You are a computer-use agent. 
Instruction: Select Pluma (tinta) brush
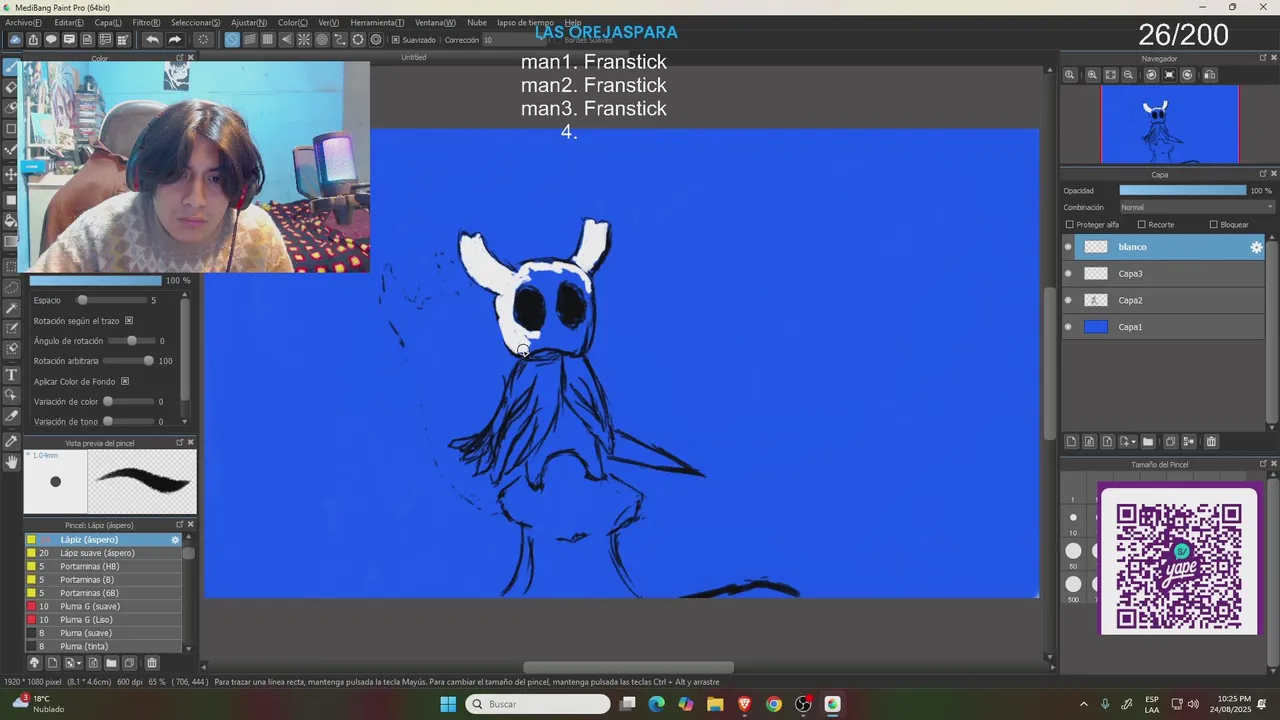103,646
